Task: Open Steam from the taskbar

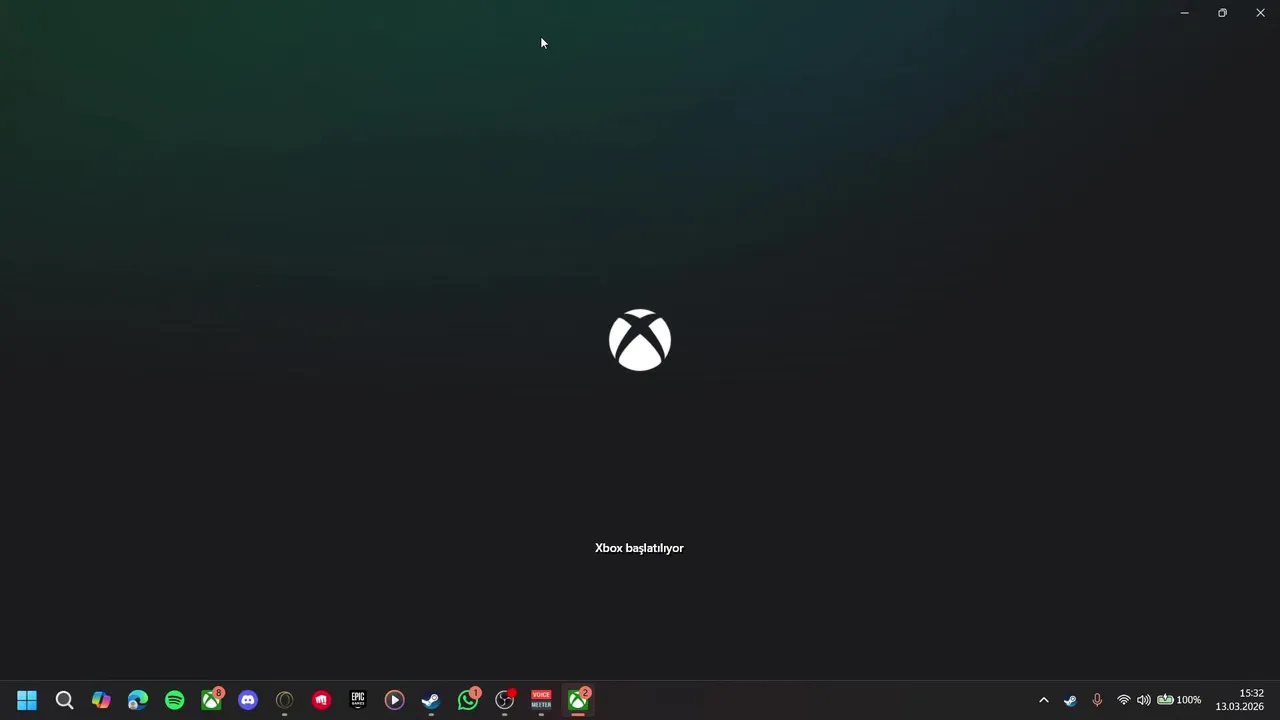Action: point(431,700)
